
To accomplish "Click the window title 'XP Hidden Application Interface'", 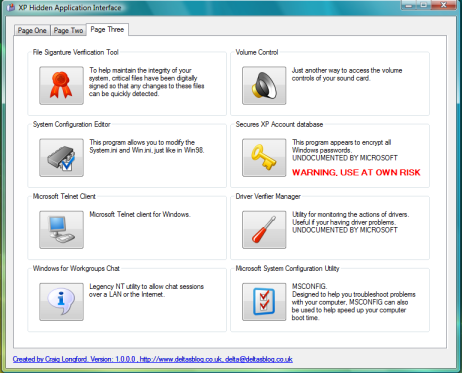I will [70, 7].
